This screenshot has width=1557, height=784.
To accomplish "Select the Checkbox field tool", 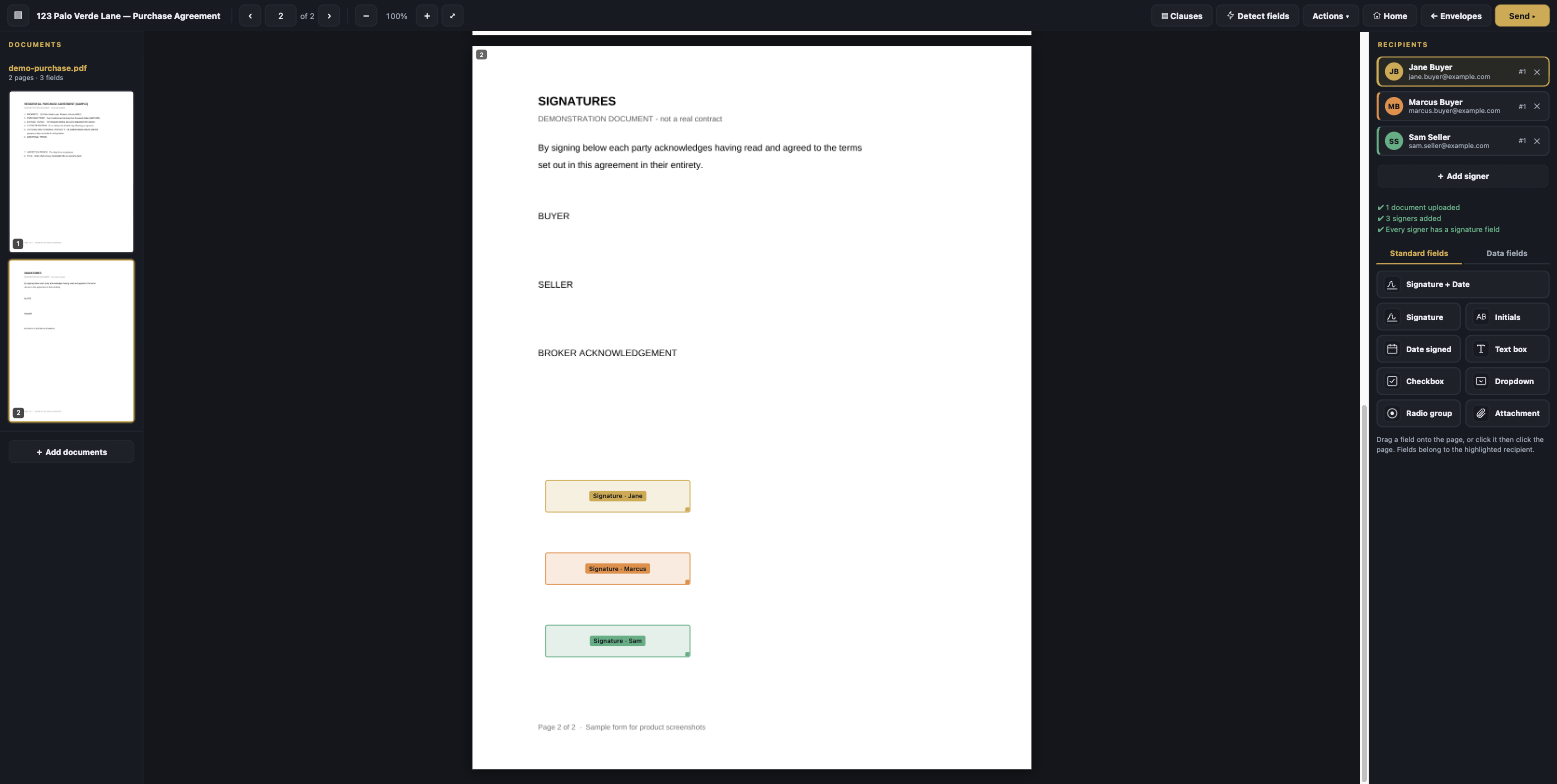I will [x=1418, y=381].
